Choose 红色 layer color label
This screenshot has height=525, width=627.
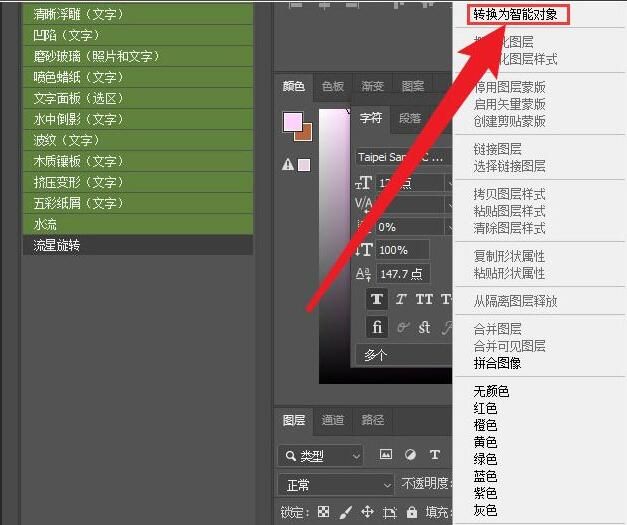[485, 408]
